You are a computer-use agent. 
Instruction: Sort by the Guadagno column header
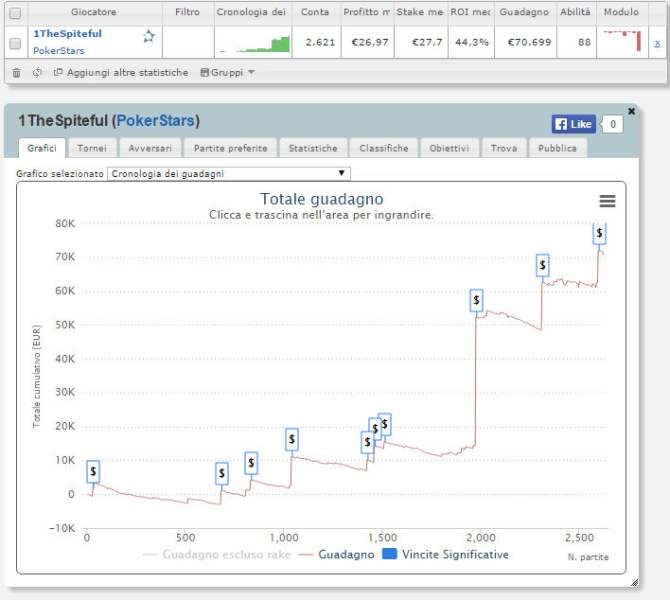[524, 12]
